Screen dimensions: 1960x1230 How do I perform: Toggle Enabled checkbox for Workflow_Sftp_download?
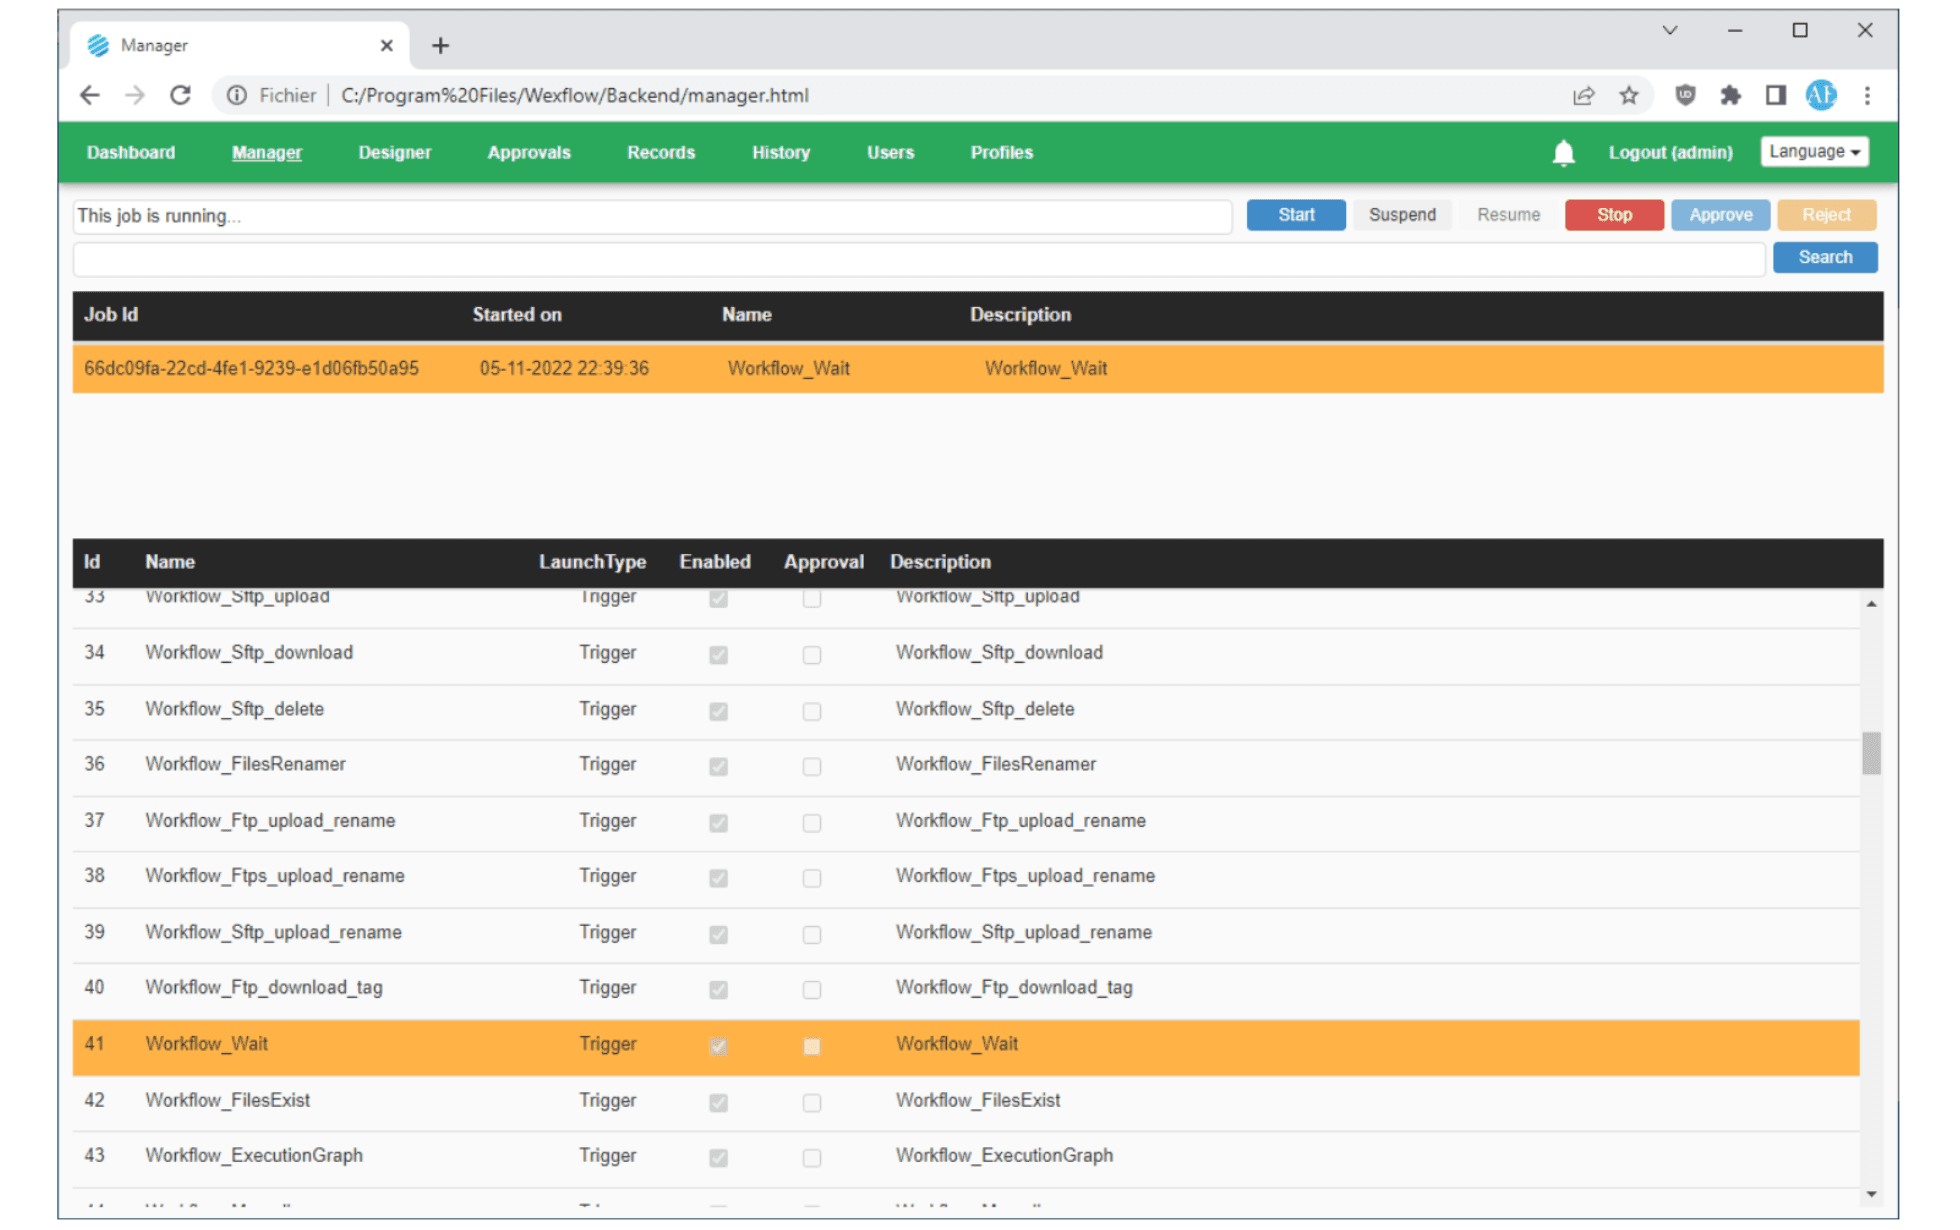tap(718, 655)
